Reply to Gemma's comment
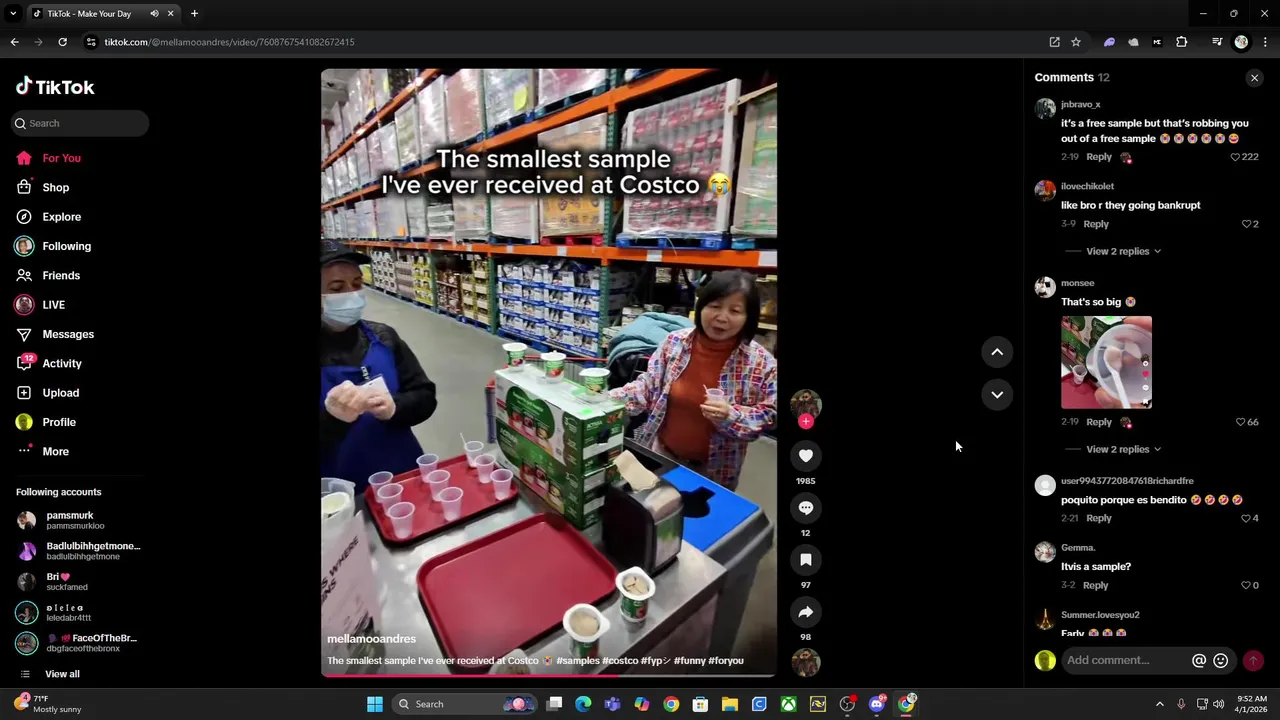Viewport: 1280px width, 720px height. point(1096,585)
